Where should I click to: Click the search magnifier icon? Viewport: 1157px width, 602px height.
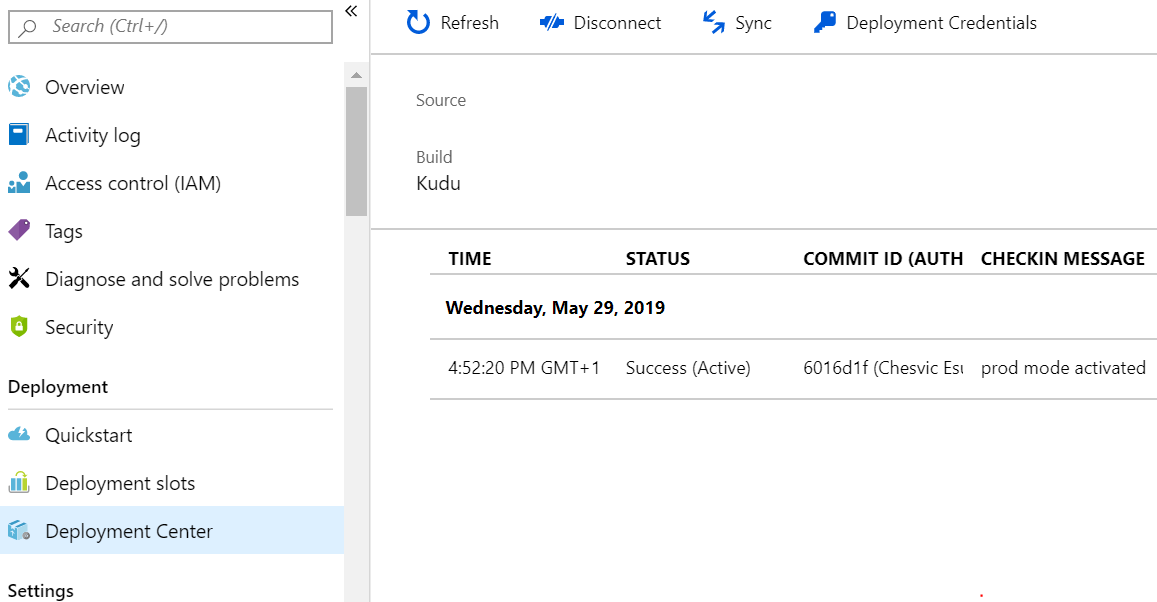point(28,28)
